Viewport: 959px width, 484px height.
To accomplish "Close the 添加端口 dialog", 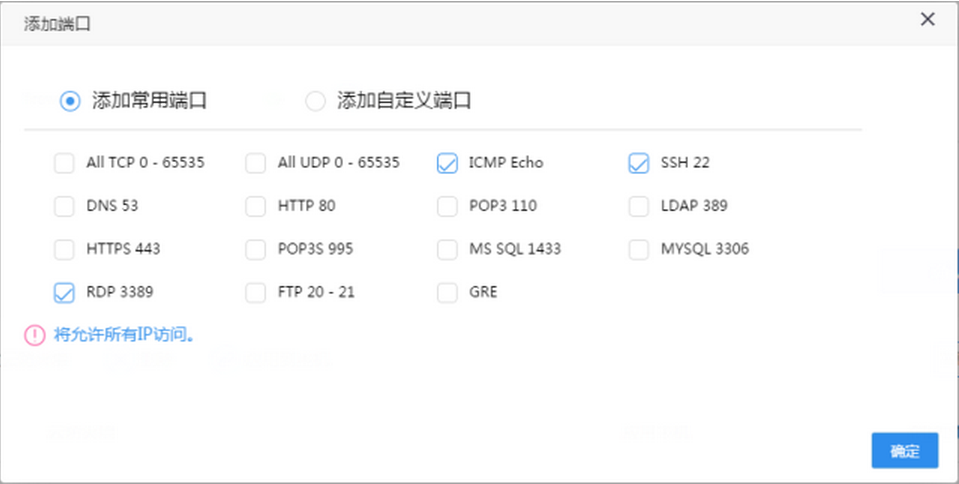I will 927,19.
